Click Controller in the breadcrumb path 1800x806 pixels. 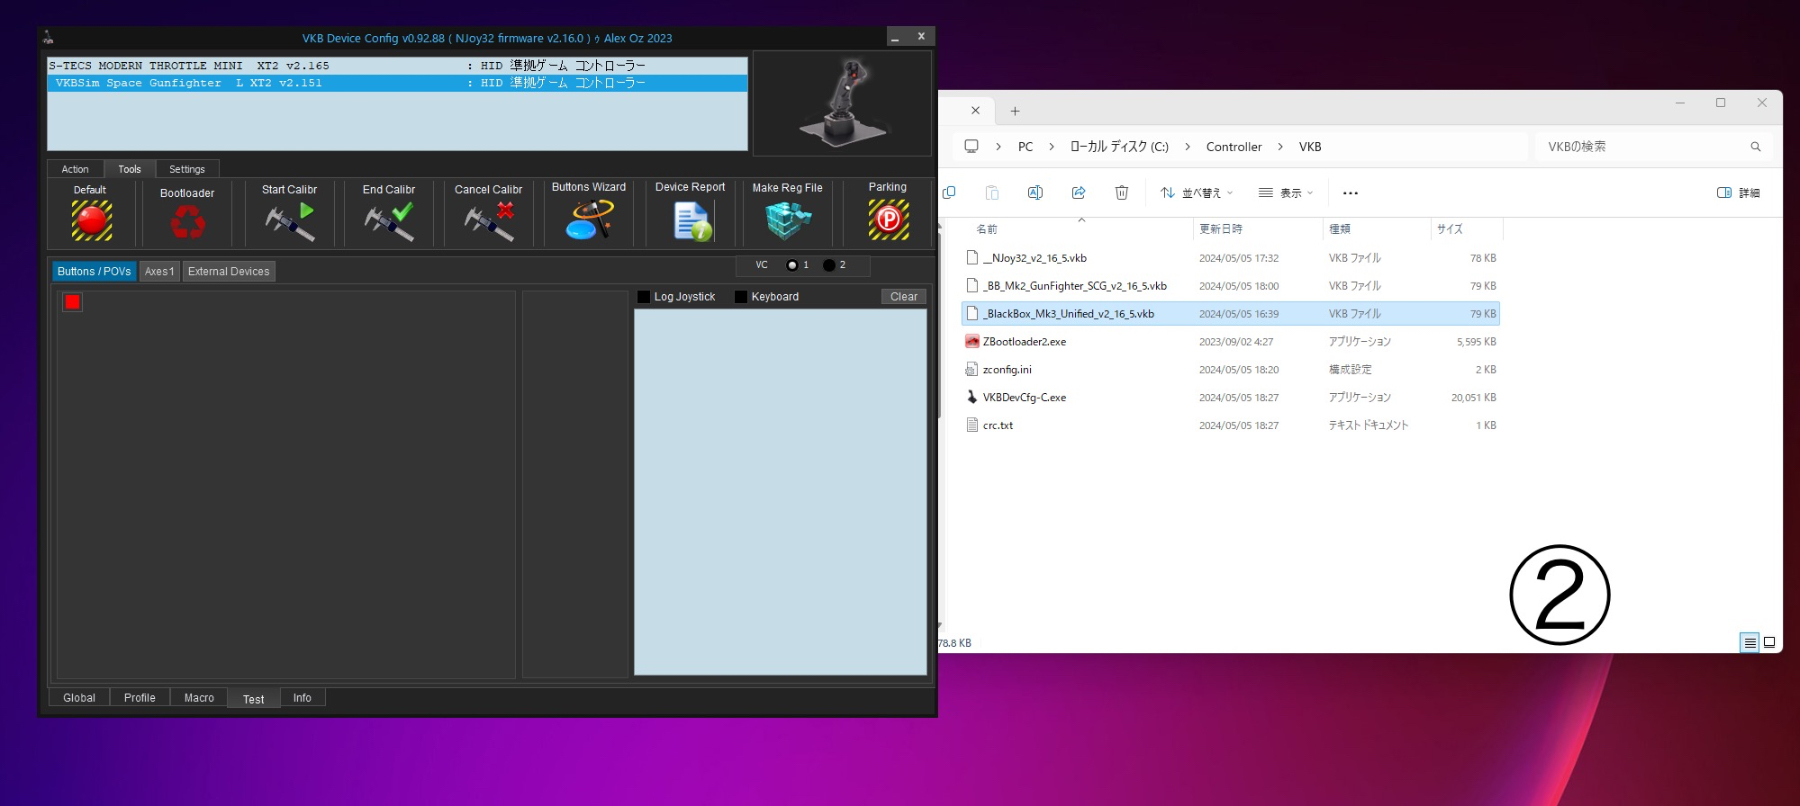(1234, 147)
